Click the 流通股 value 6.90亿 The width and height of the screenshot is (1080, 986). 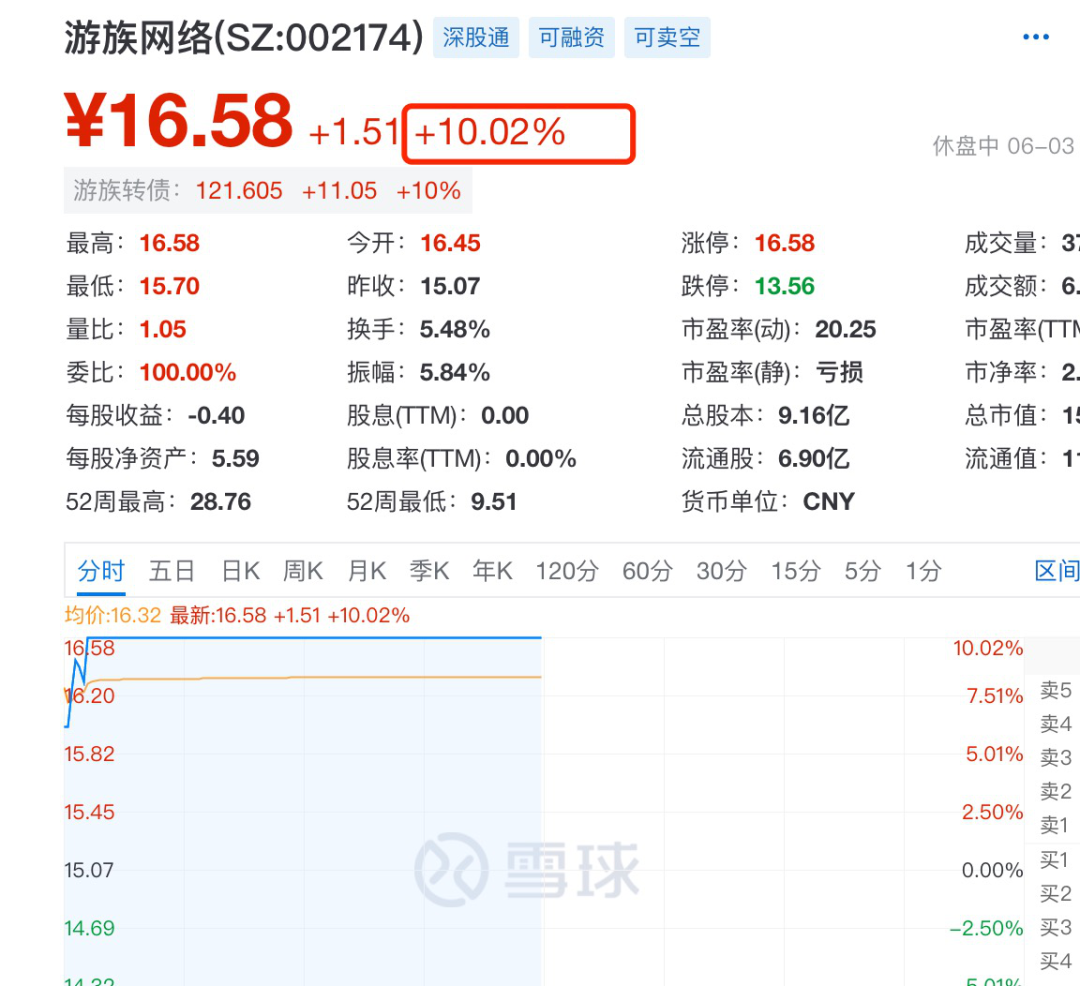pos(813,459)
